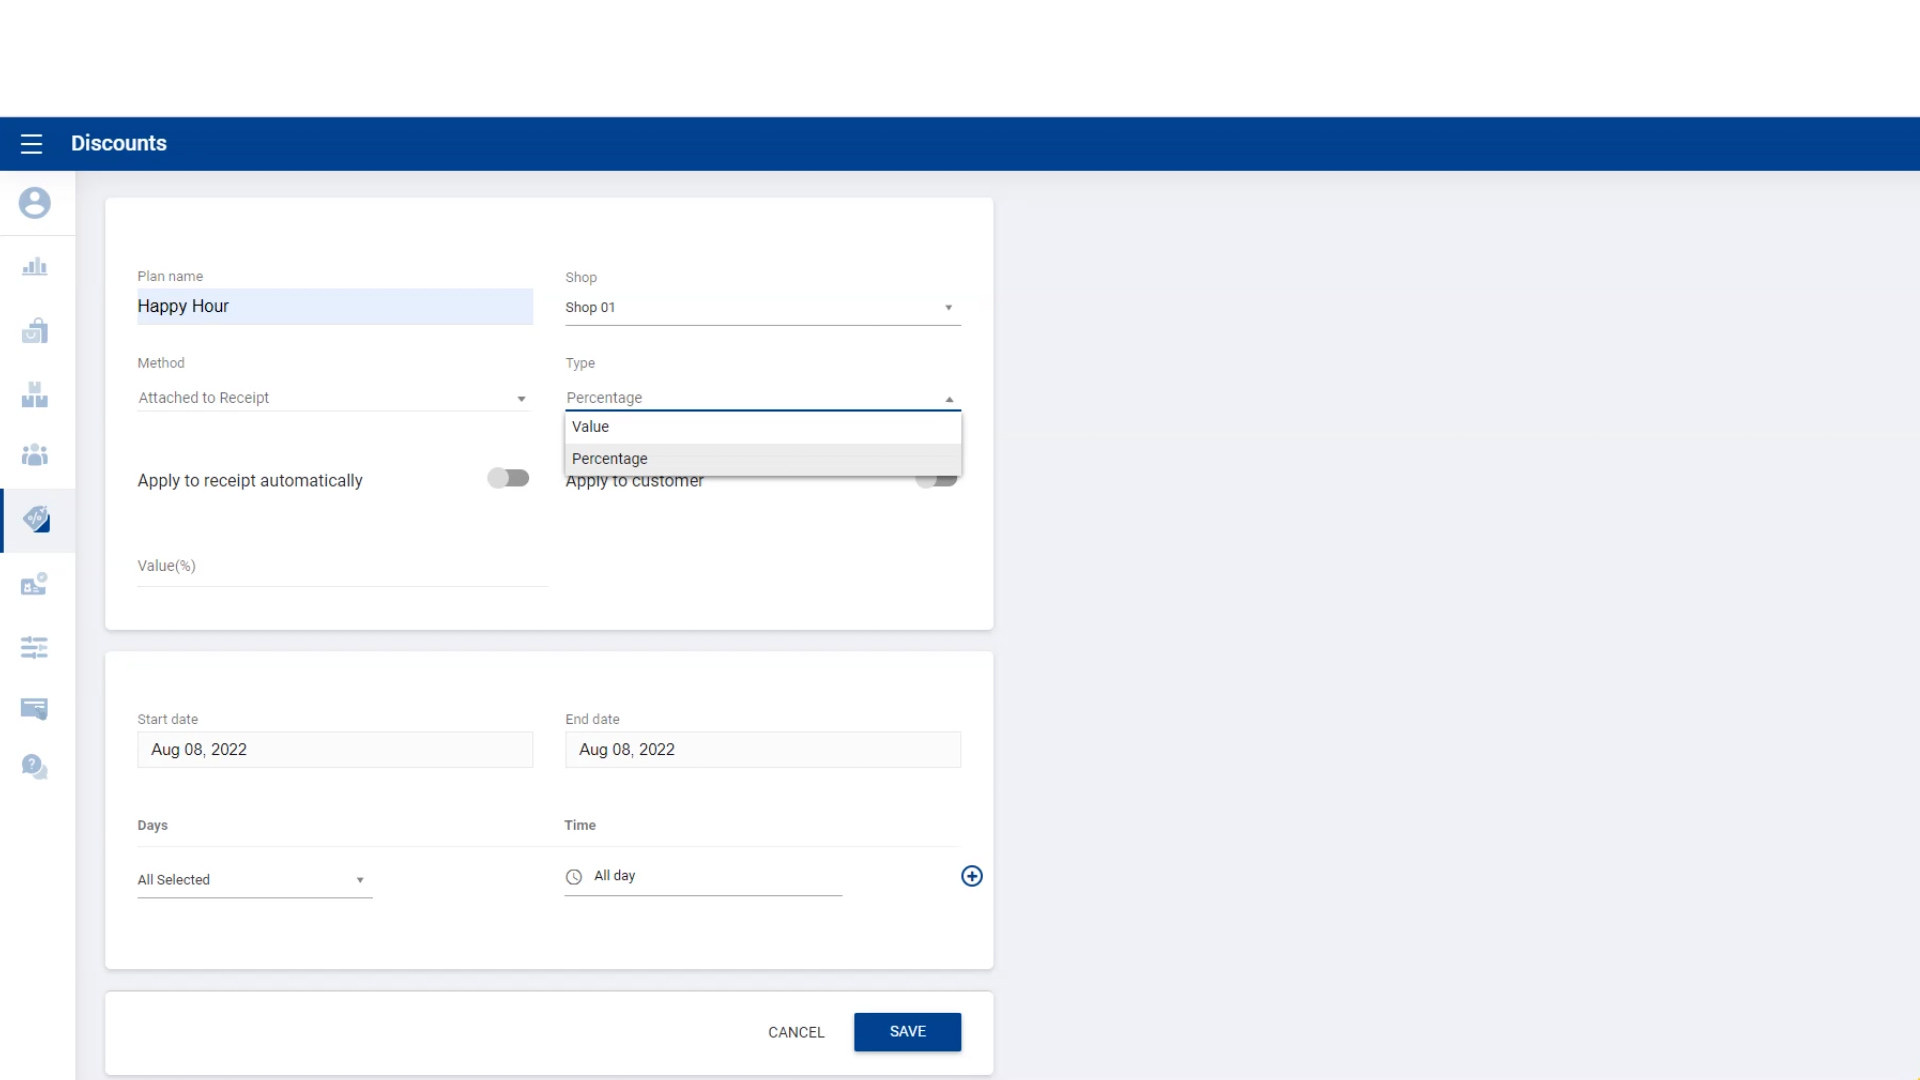Image resolution: width=1920 pixels, height=1080 pixels.
Task: Open the customers group icon
Action: [x=35, y=456]
